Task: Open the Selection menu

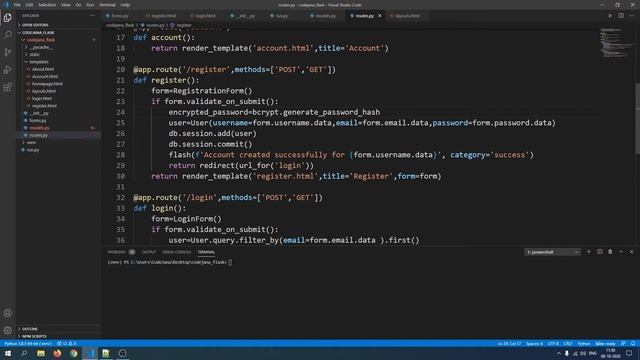Action: [47, 5]
